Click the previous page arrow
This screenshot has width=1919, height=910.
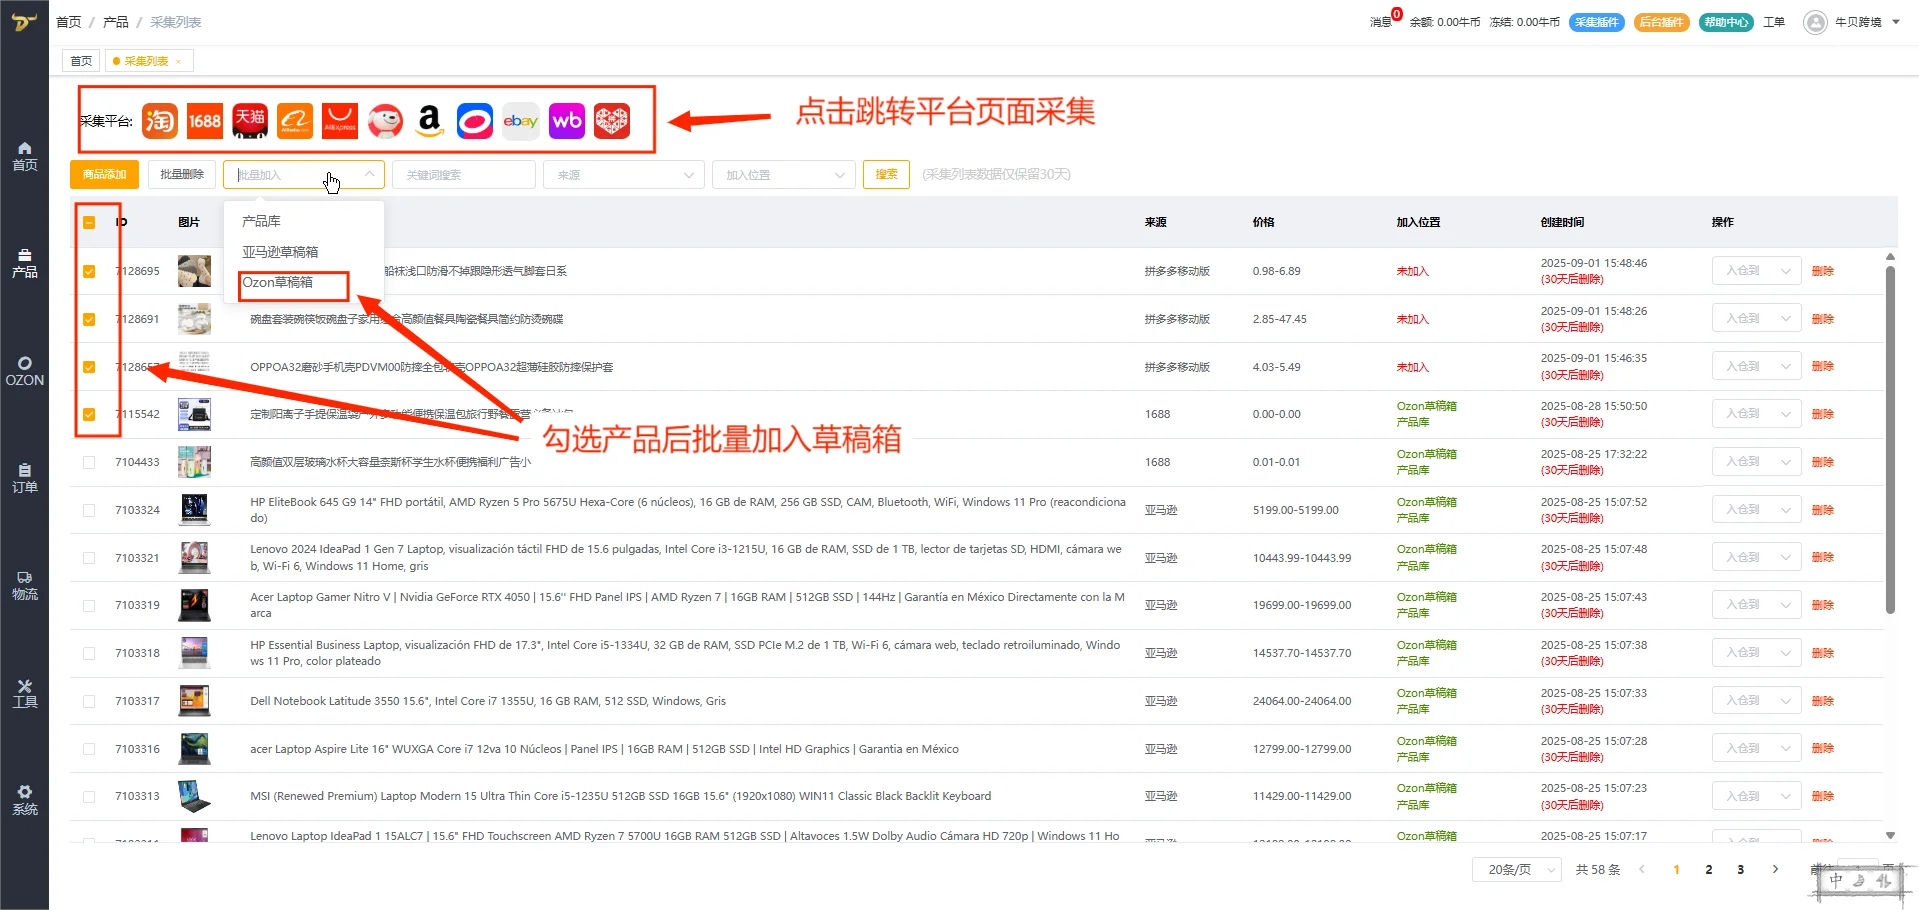tap(1642, 869)
